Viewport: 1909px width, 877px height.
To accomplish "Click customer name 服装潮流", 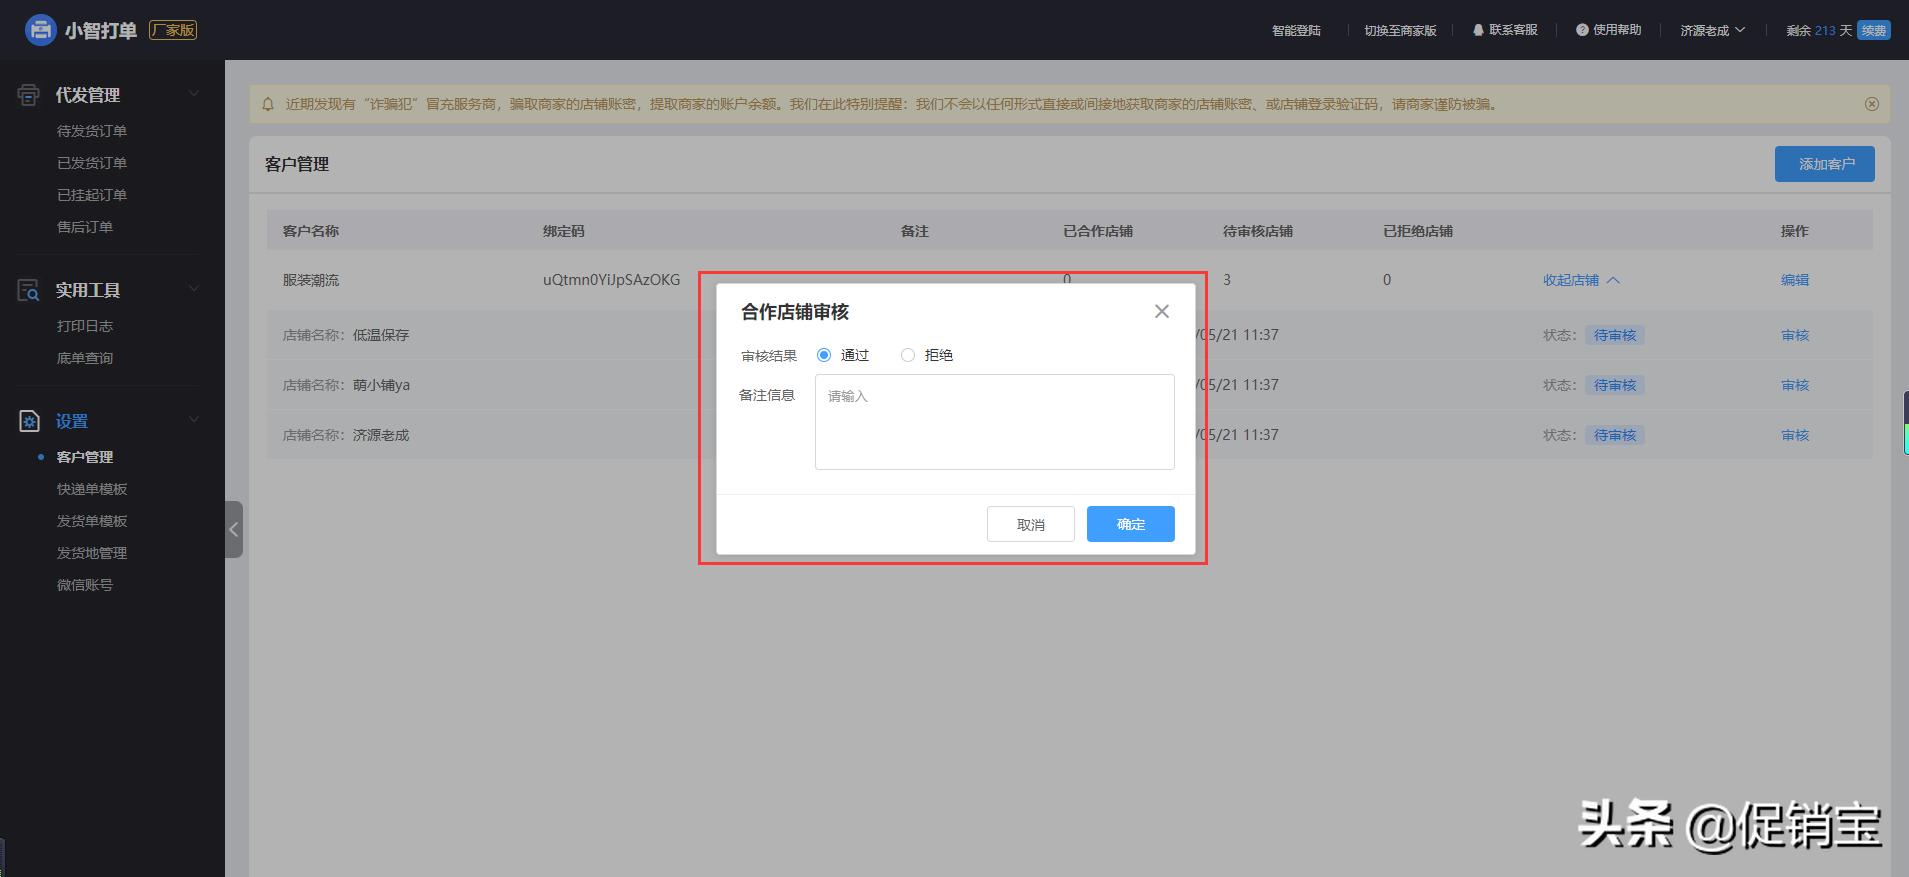I will [x=311, y=280].
